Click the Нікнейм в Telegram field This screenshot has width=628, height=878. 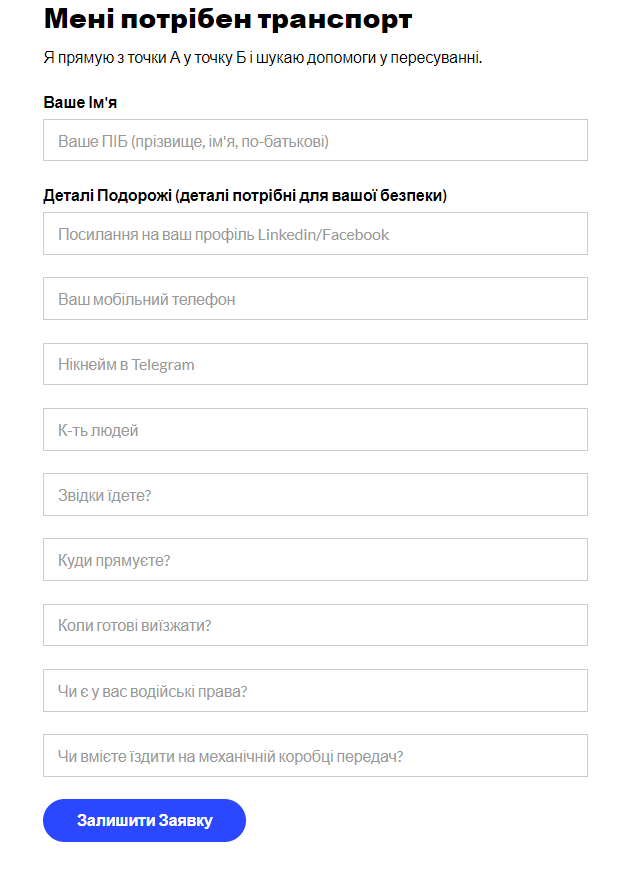pos(315,364)
